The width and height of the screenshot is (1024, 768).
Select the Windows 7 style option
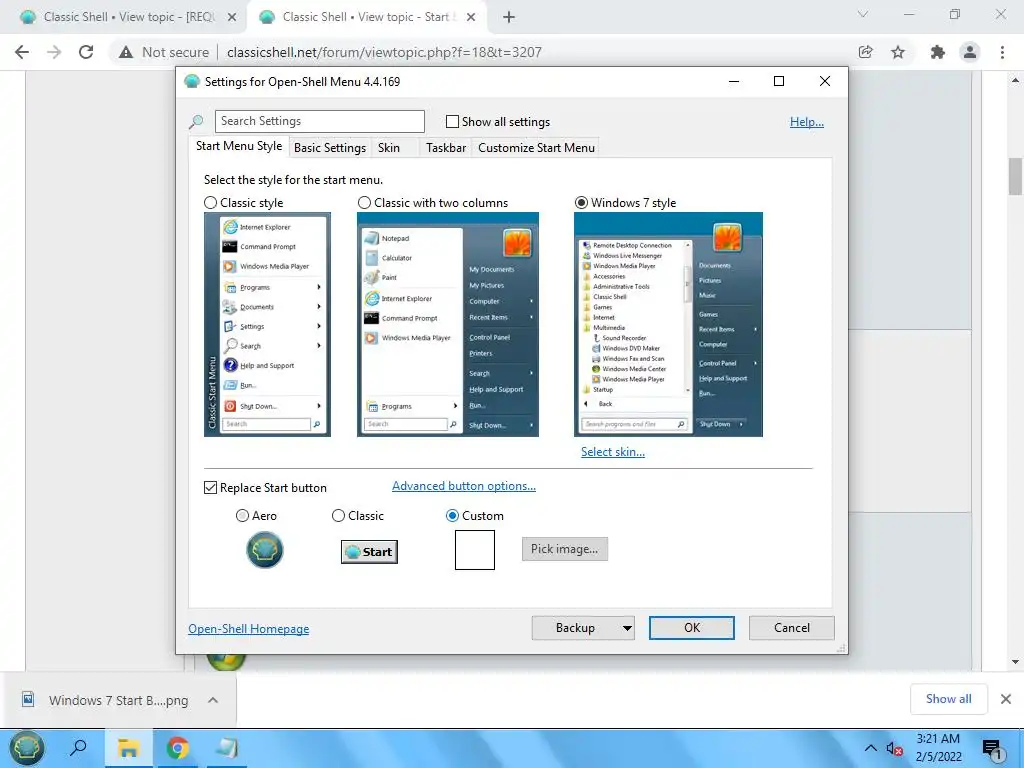[x=581, y=203]
